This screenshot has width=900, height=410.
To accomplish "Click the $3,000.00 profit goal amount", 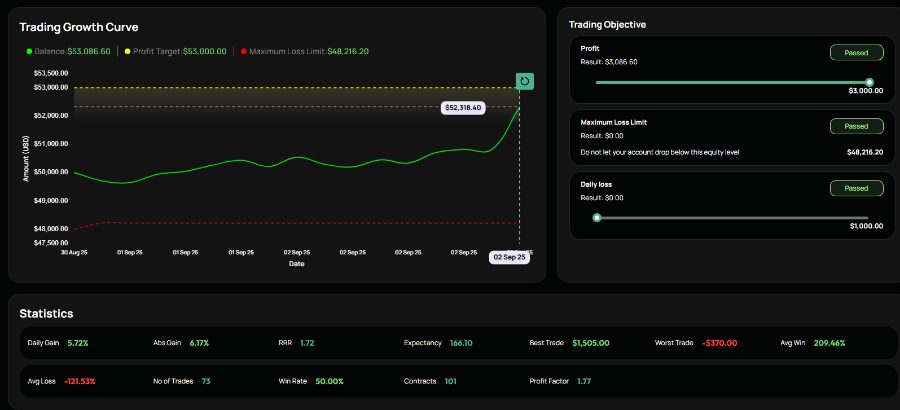I will [x=866, y=91].
